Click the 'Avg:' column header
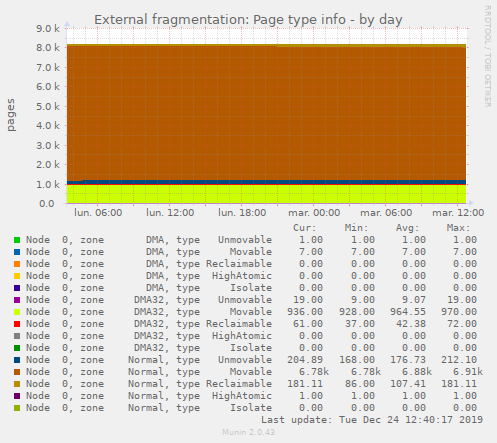 pos(408,228)
